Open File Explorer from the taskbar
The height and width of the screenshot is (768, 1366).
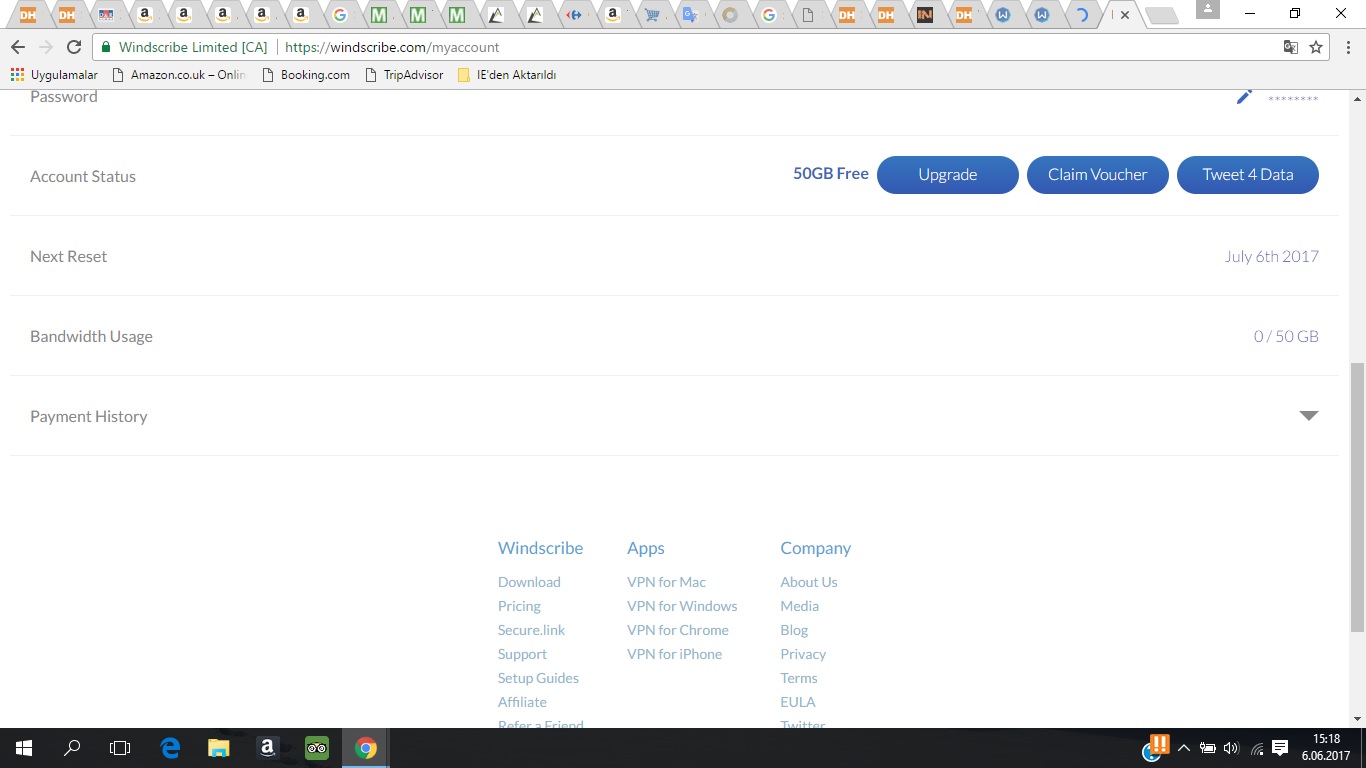[x=218, y=748]
